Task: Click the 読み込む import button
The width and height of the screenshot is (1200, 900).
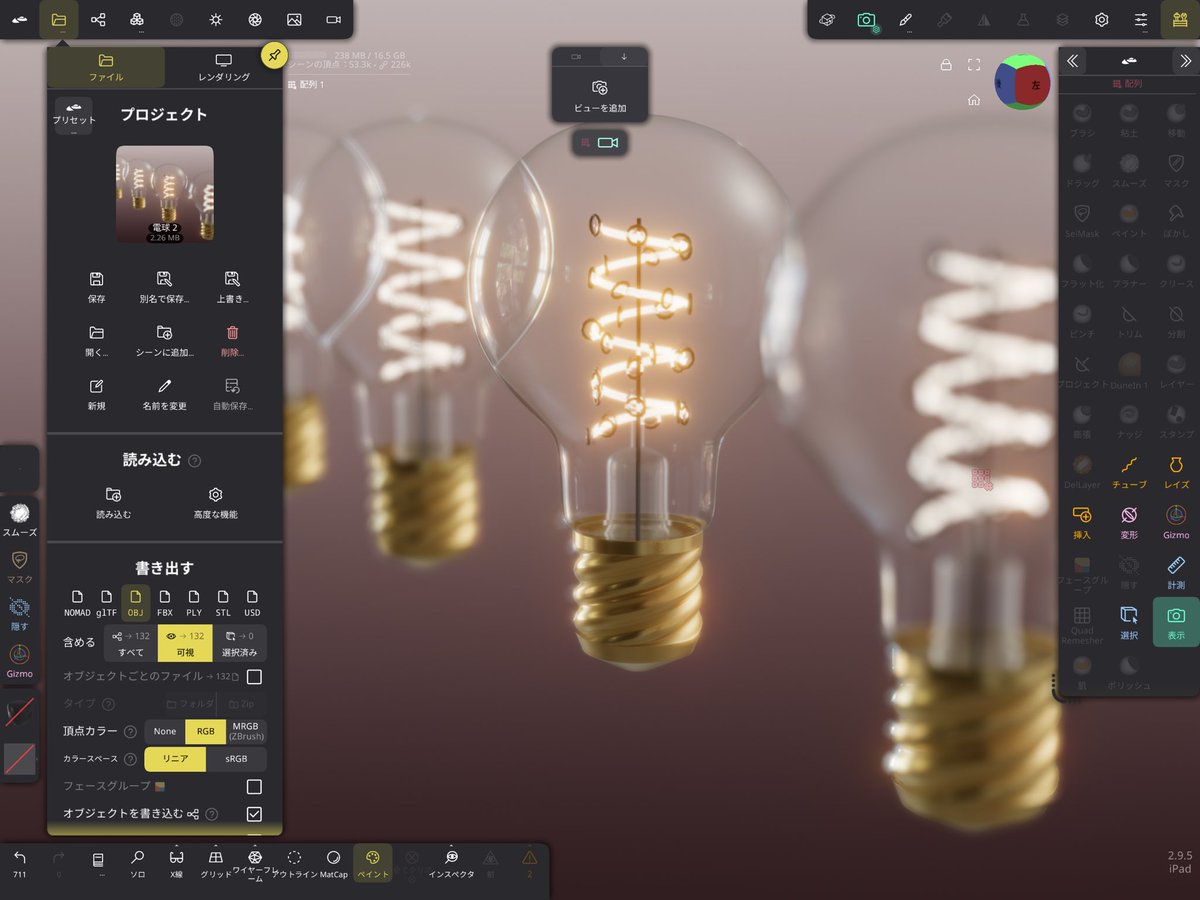Action: (x=113, y=503)
